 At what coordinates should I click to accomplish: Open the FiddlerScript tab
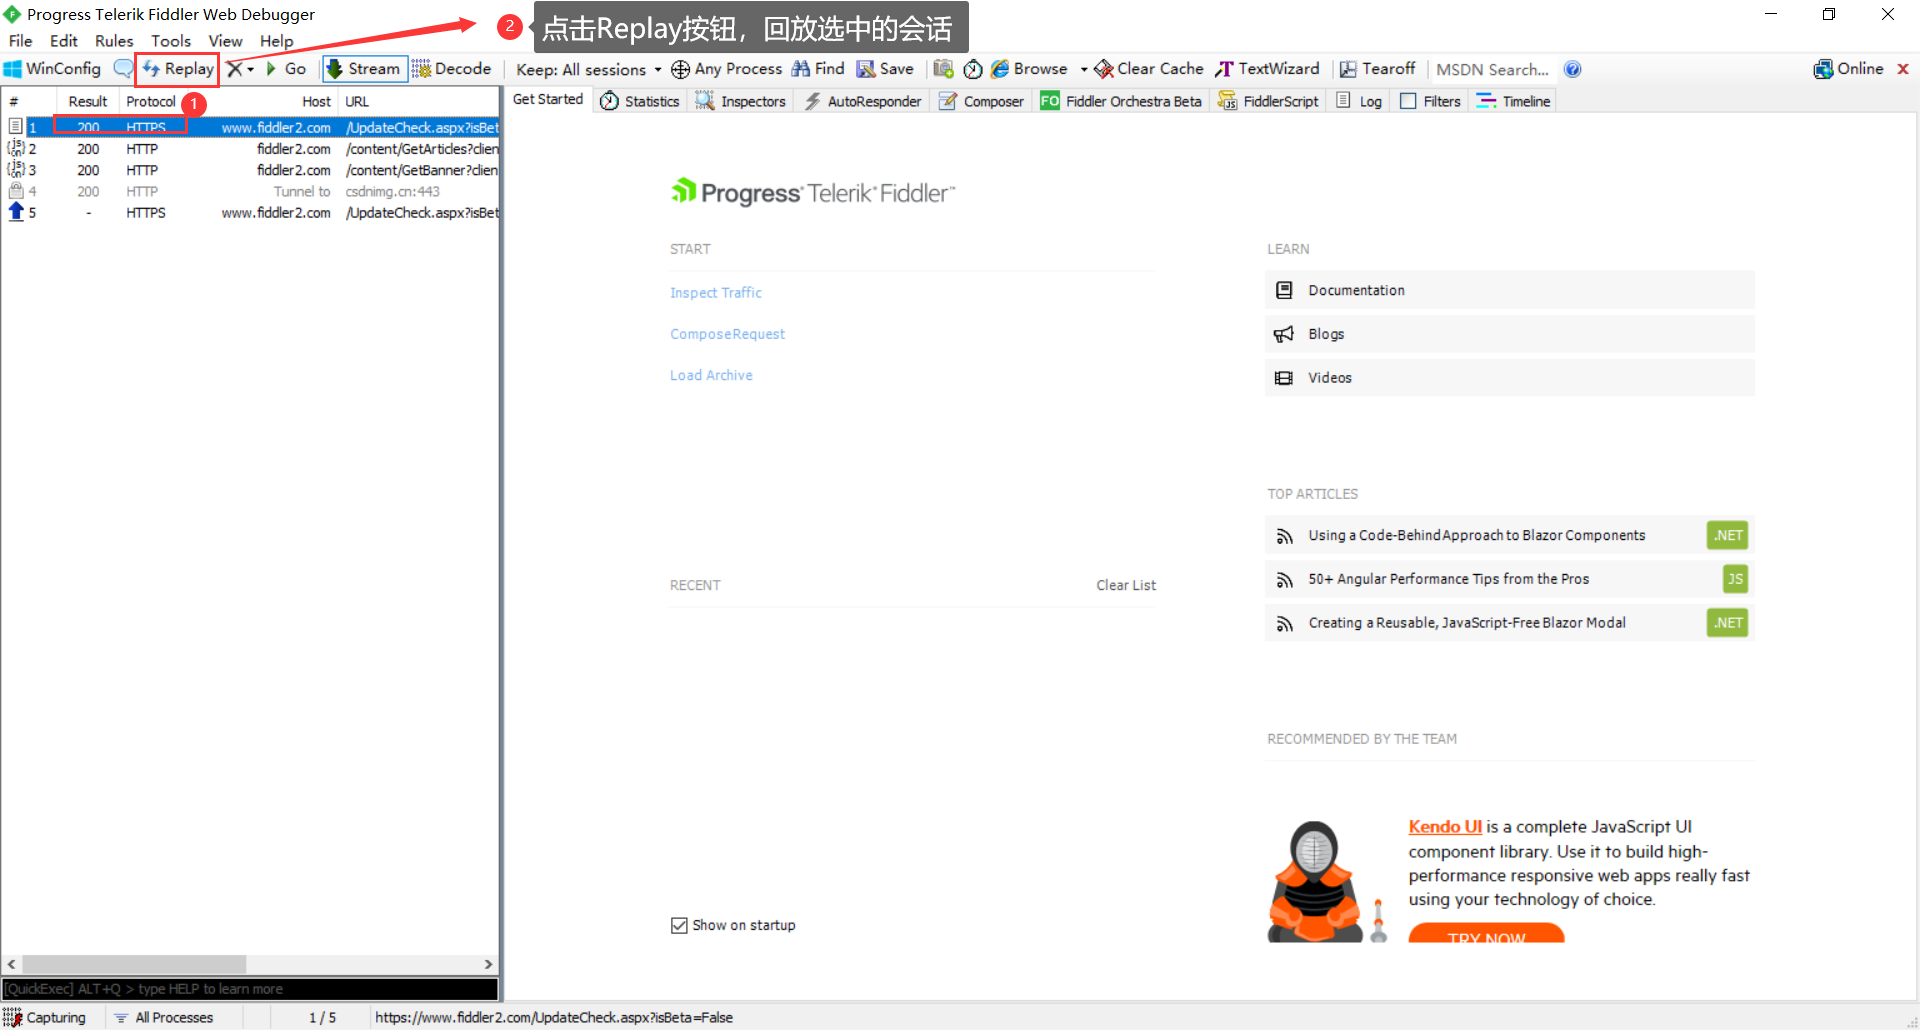(x=1268, y=101)
